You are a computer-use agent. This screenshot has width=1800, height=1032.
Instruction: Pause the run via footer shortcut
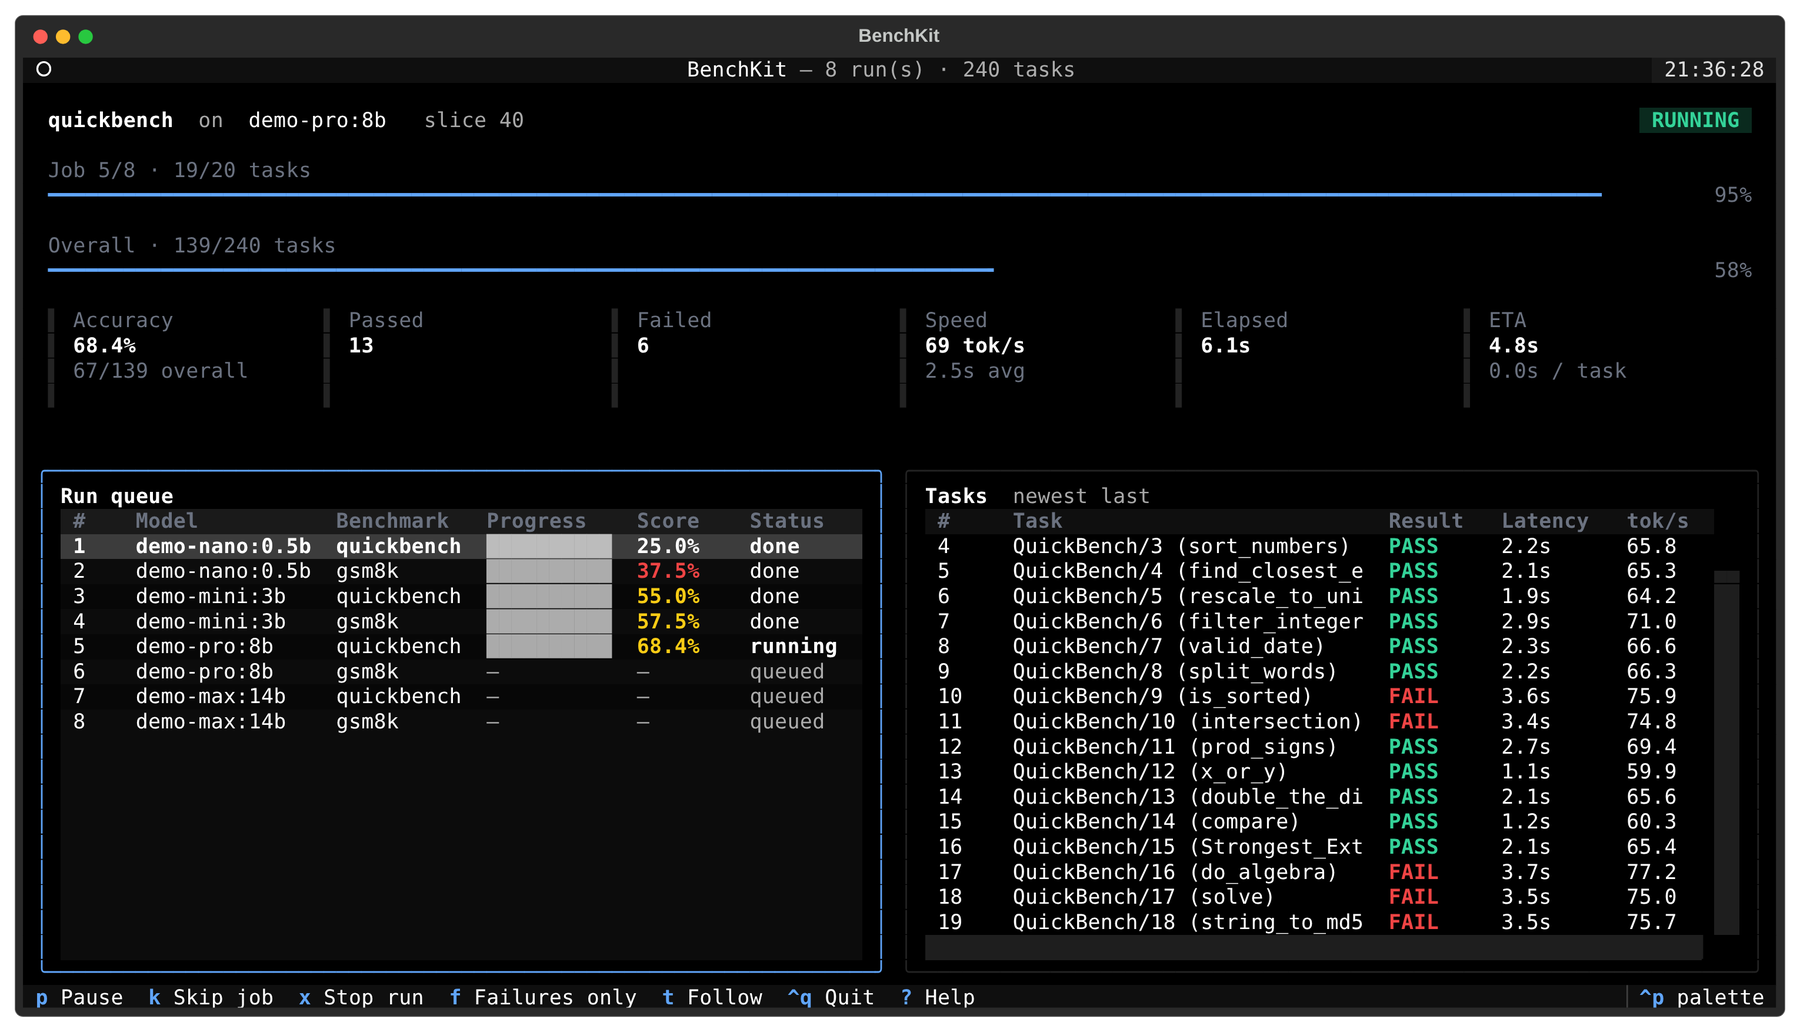tap(79, 997)
